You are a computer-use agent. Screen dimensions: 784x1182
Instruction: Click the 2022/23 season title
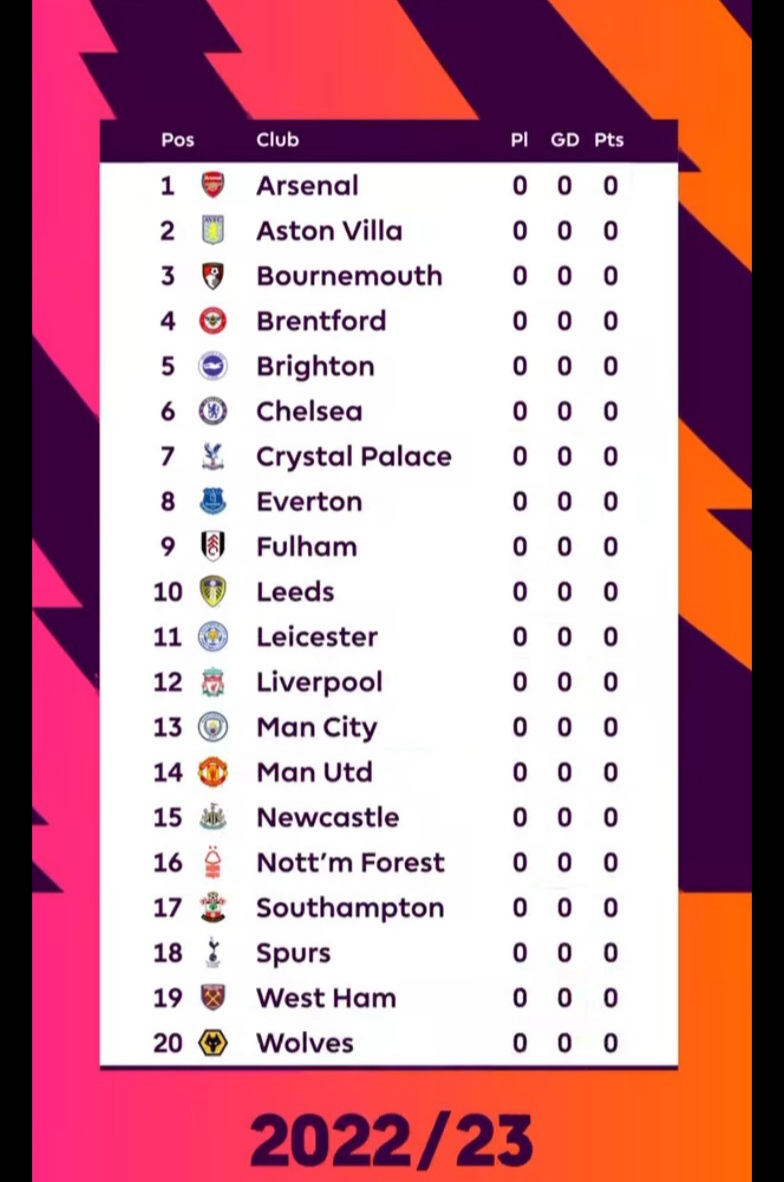point(391,1140)
